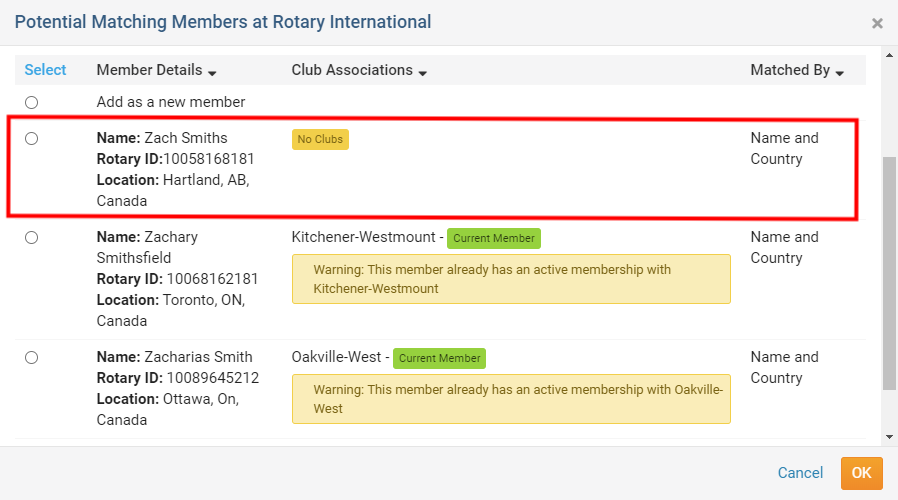Click the yellow No Clubs badge
898x500 pixels.
tap(320, 139)
